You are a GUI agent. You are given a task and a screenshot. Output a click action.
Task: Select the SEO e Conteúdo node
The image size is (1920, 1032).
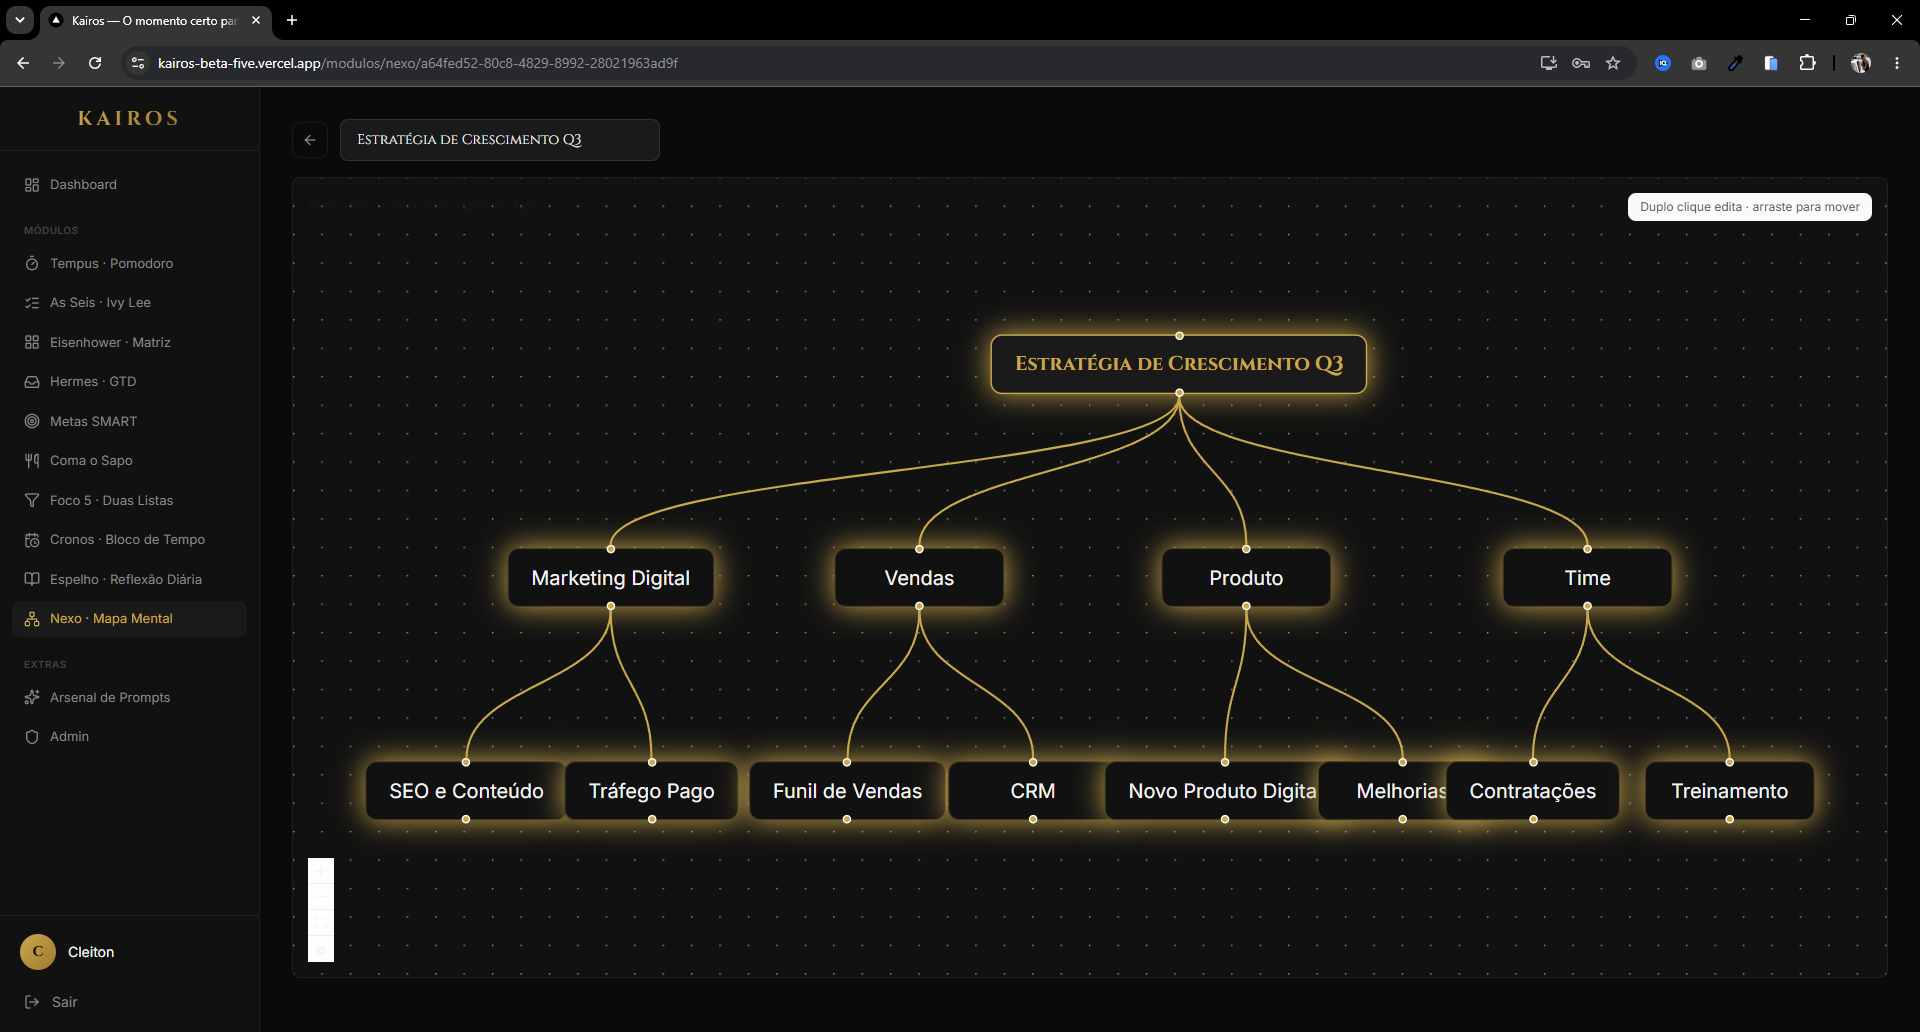tap(466, 791)
